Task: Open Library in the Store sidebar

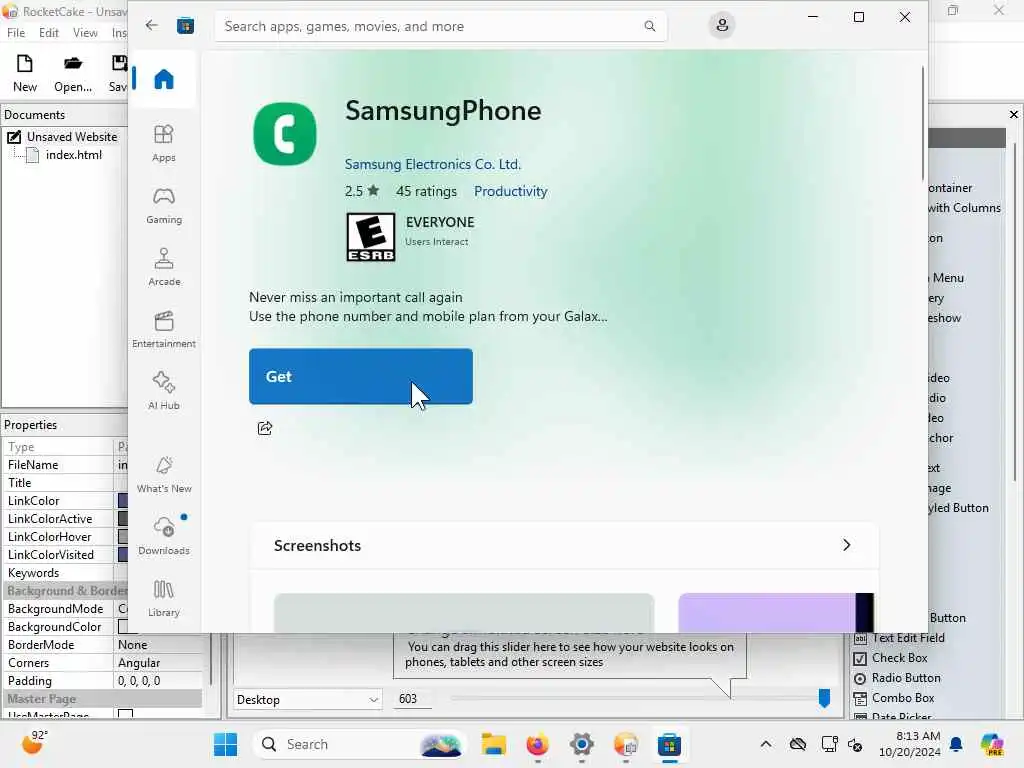Action: click(163, 598)
